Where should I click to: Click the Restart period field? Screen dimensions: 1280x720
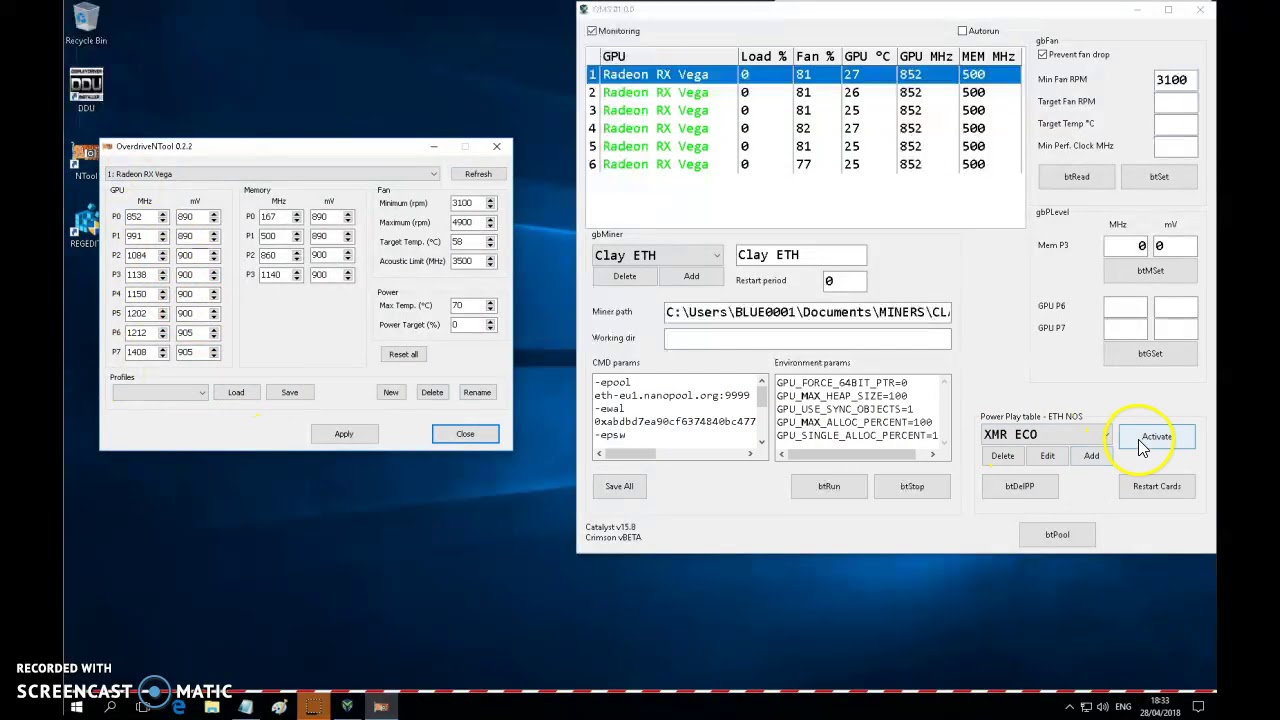[844, 281]
